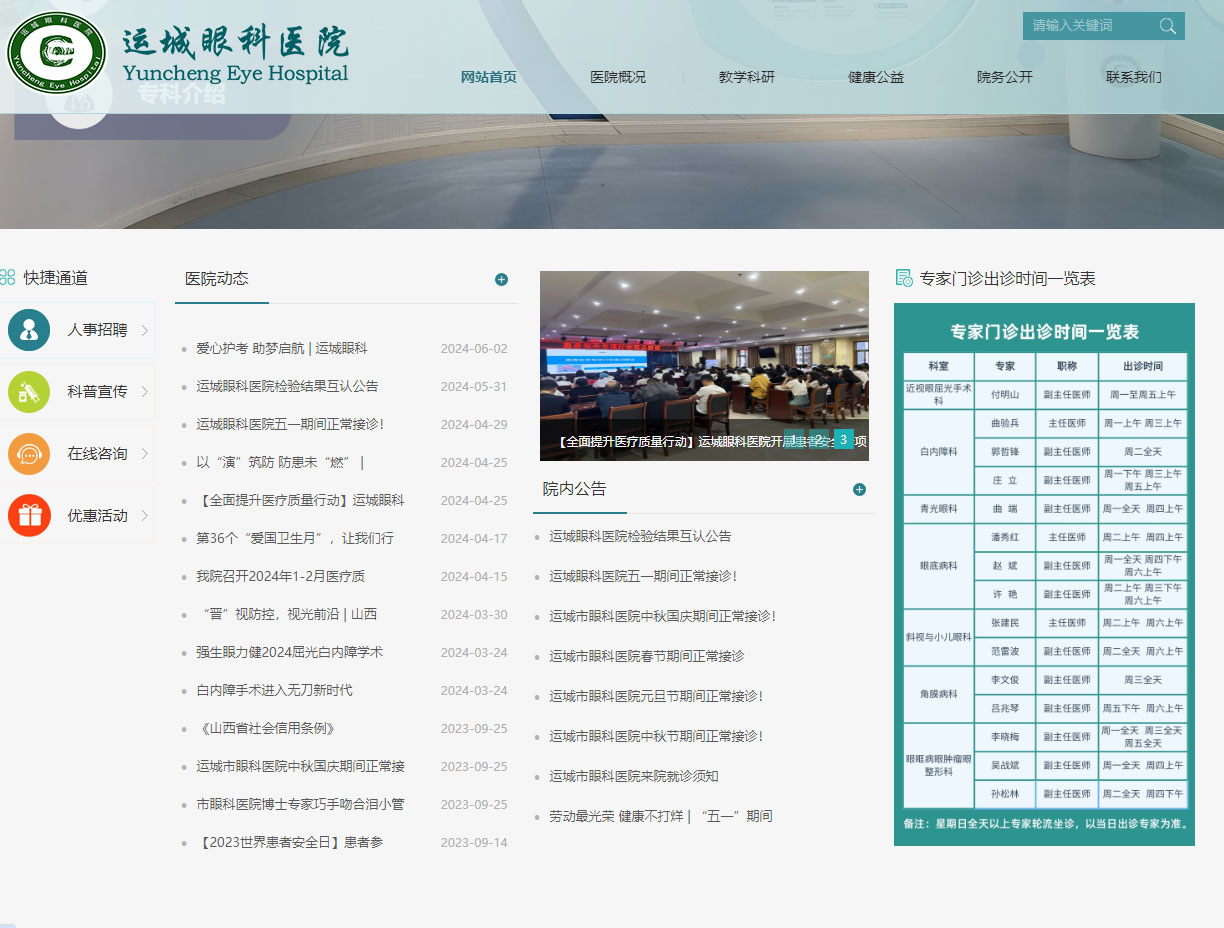Focus the 请输入关键词 search field
Image resolution: width=1224 pixels, height=928 pixels.
click(1088, 26)
